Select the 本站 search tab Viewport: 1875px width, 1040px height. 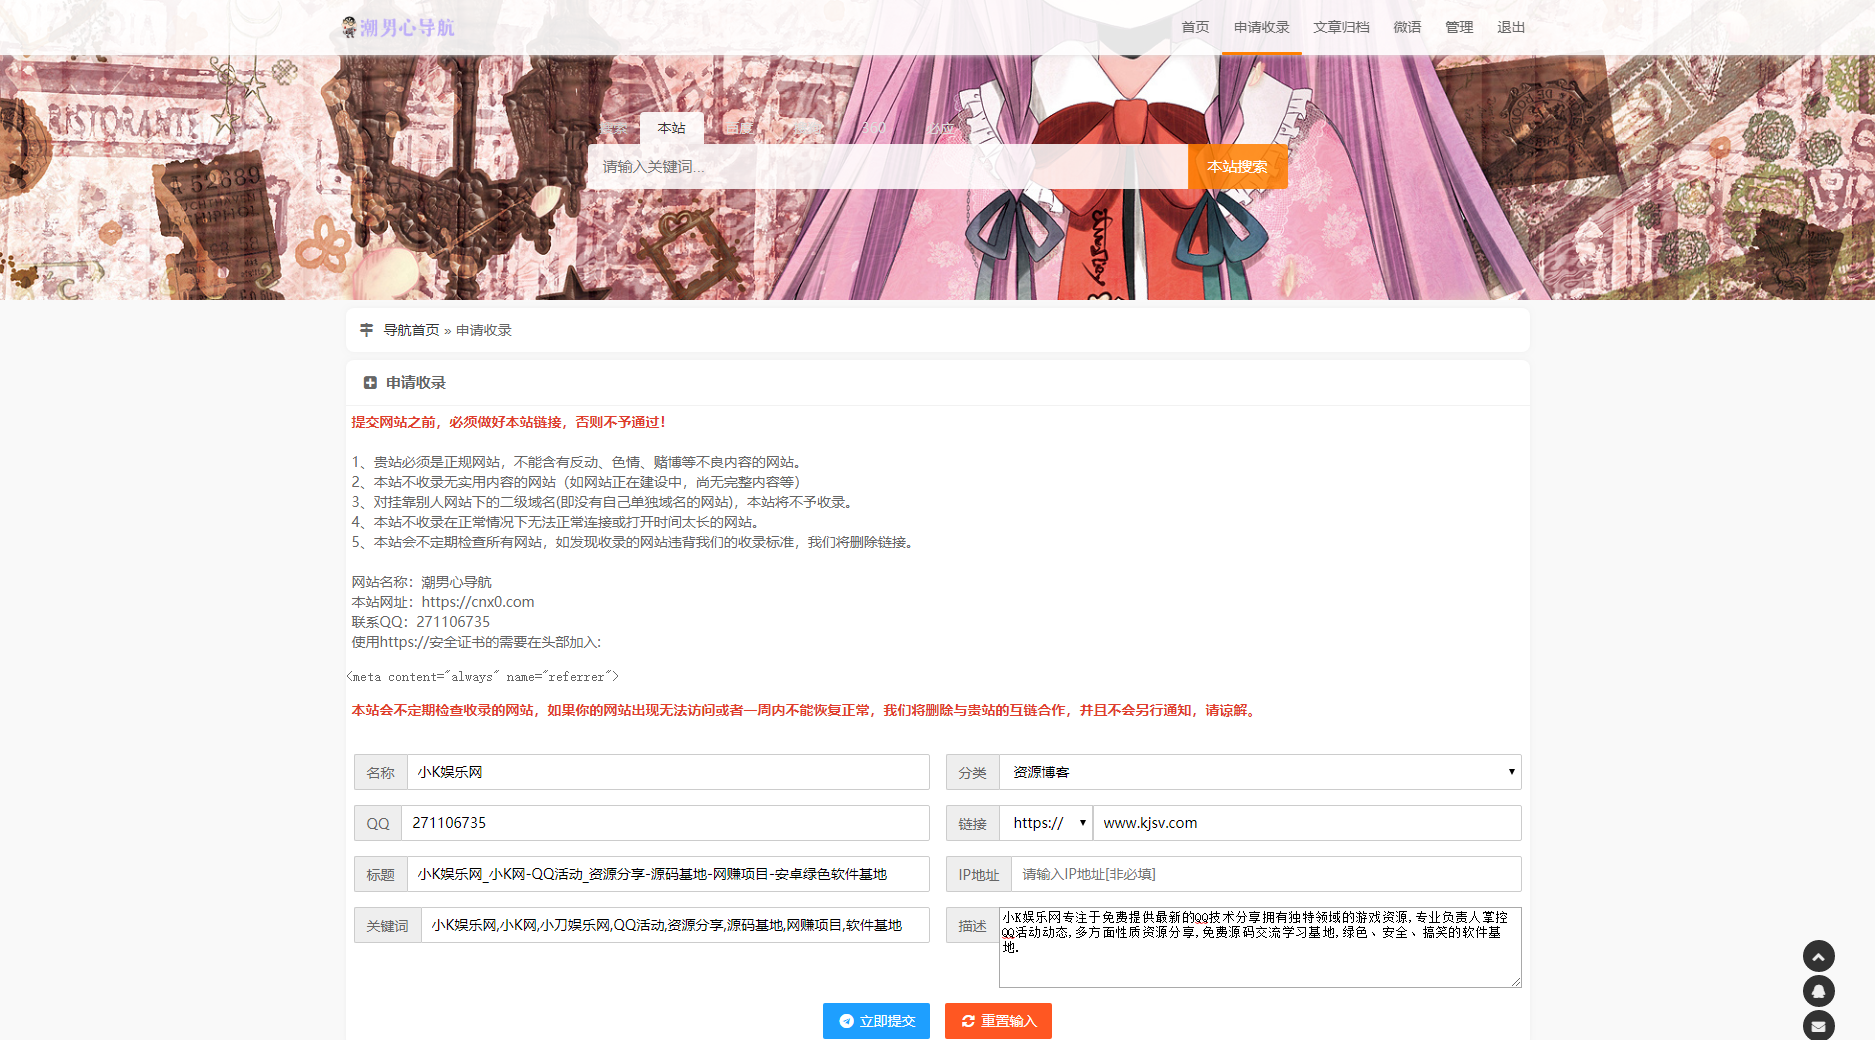(671, 128)
